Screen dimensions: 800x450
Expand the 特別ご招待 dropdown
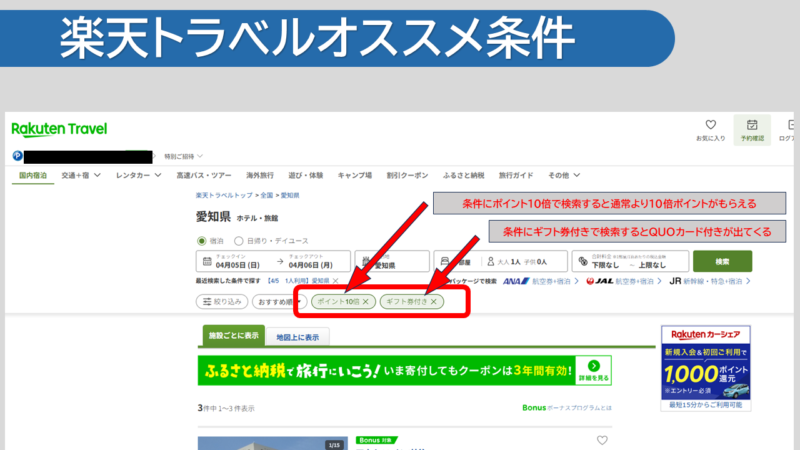tap(184, 156)
